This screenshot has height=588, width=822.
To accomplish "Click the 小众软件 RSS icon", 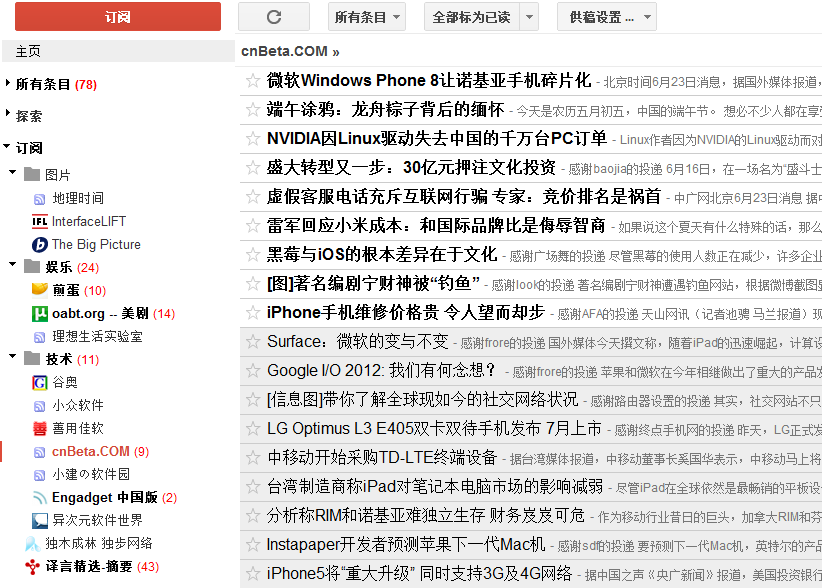I will (x=39, y=406).
